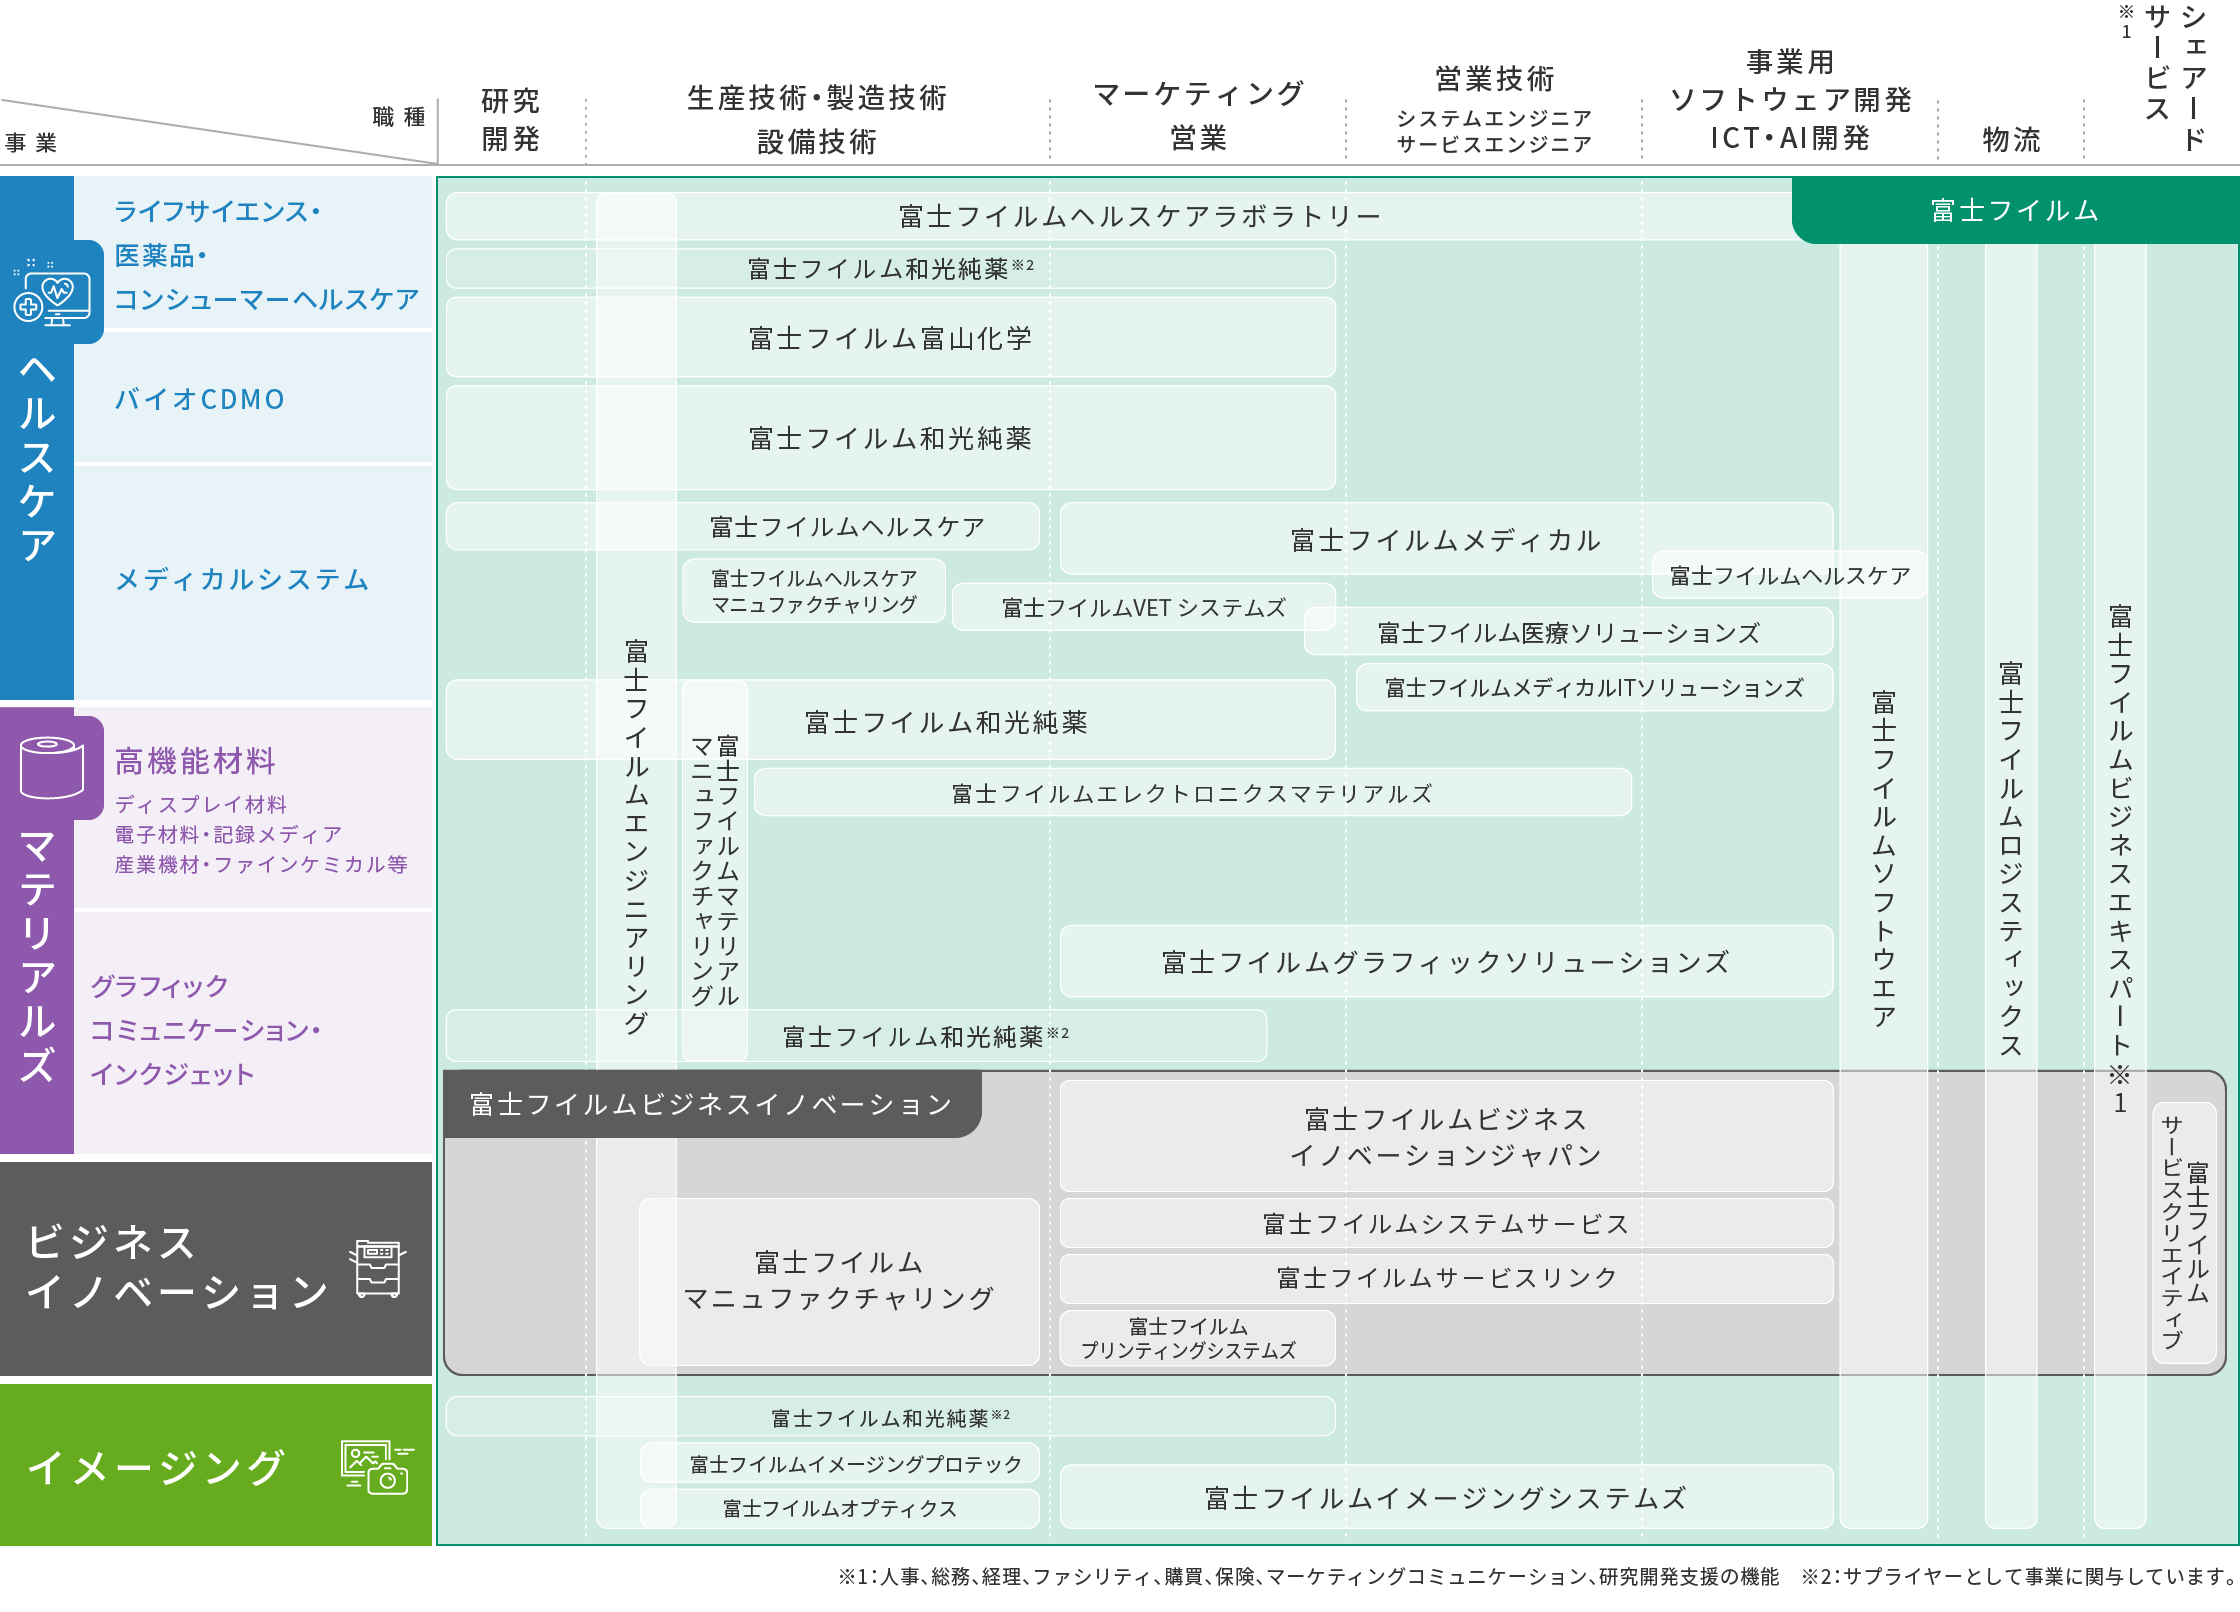Click 富士フイルムメディカルITソリューションズ box

(x=1594, y=687)
